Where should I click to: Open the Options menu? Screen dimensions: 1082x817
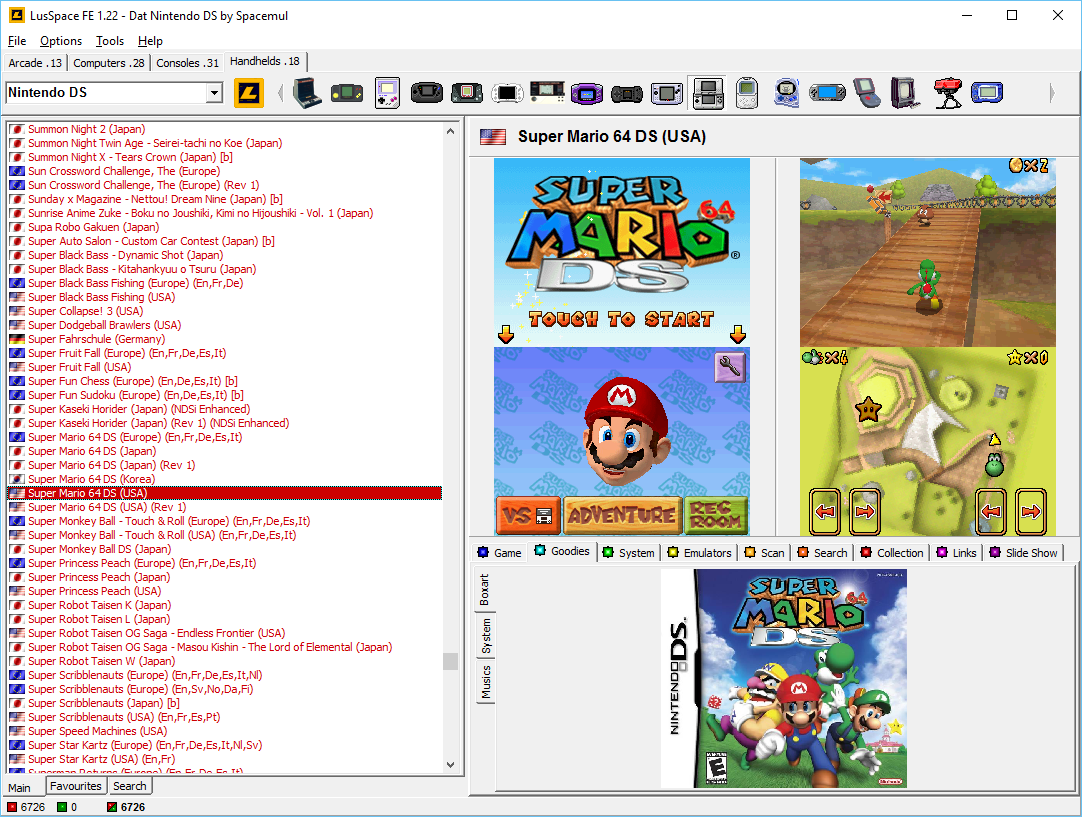click(61, 41)
